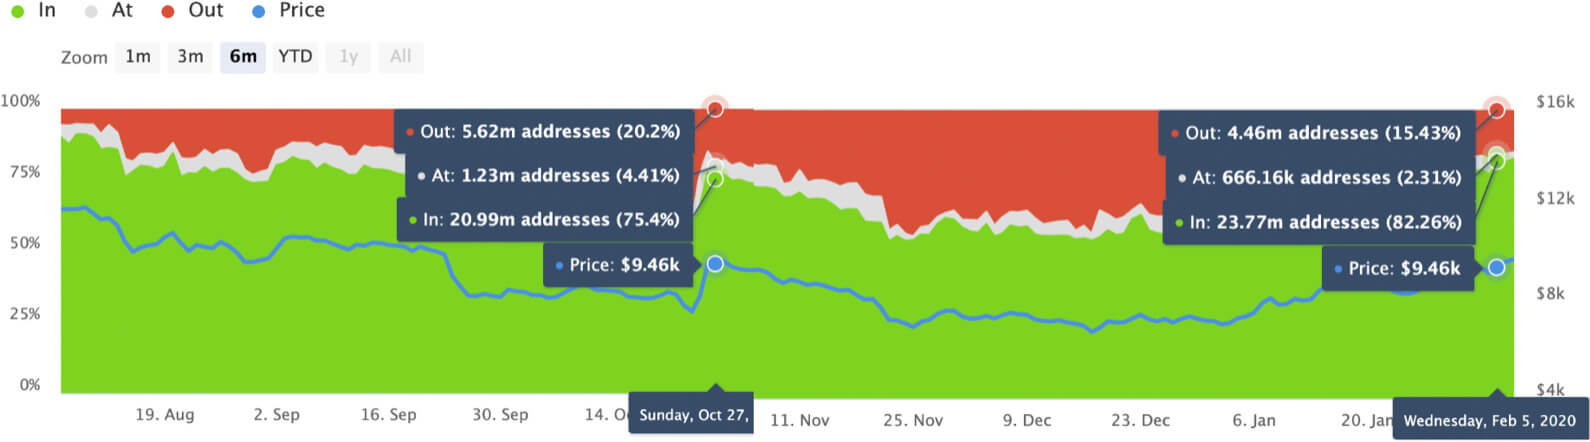Click the All zoom range button
This screenshot has height=442, width=1590.
pyautogui.click(x=400, y=57)
